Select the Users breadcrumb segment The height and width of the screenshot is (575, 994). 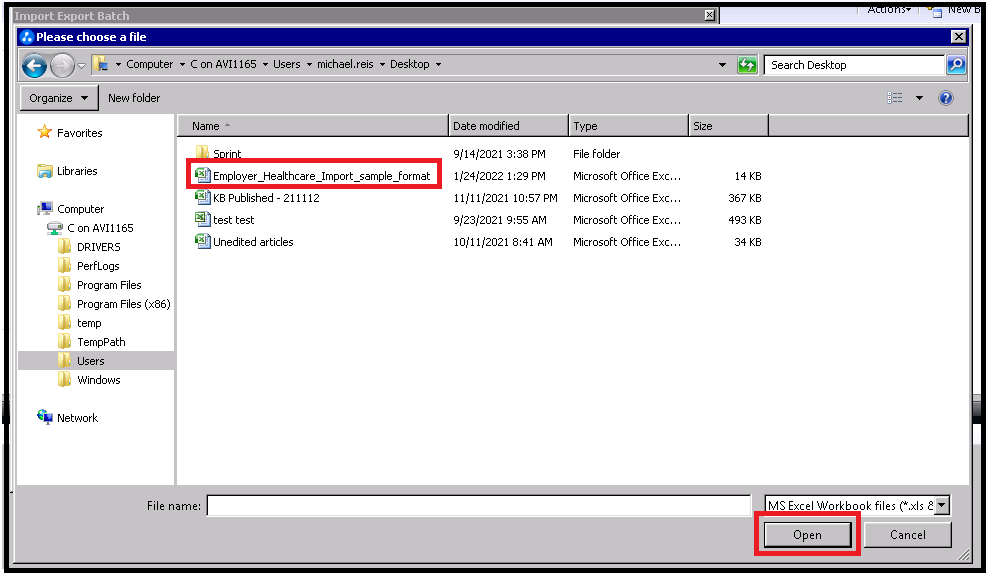click(x=287, y=64)
